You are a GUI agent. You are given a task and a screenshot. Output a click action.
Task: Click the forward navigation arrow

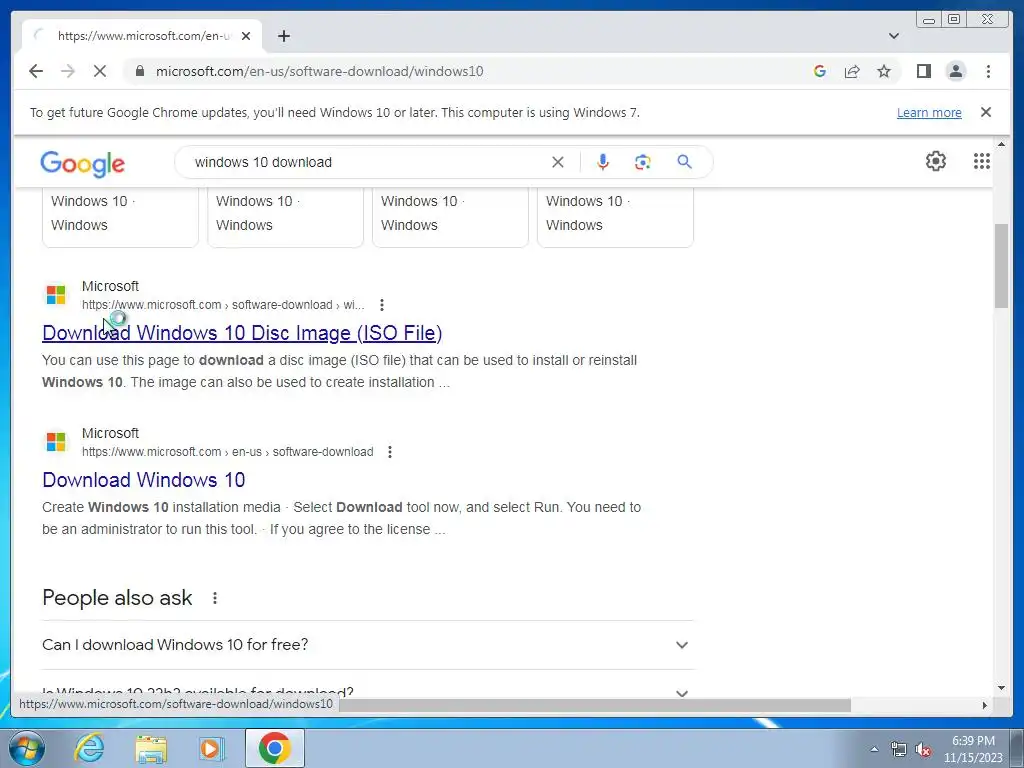tap(68, 71)
